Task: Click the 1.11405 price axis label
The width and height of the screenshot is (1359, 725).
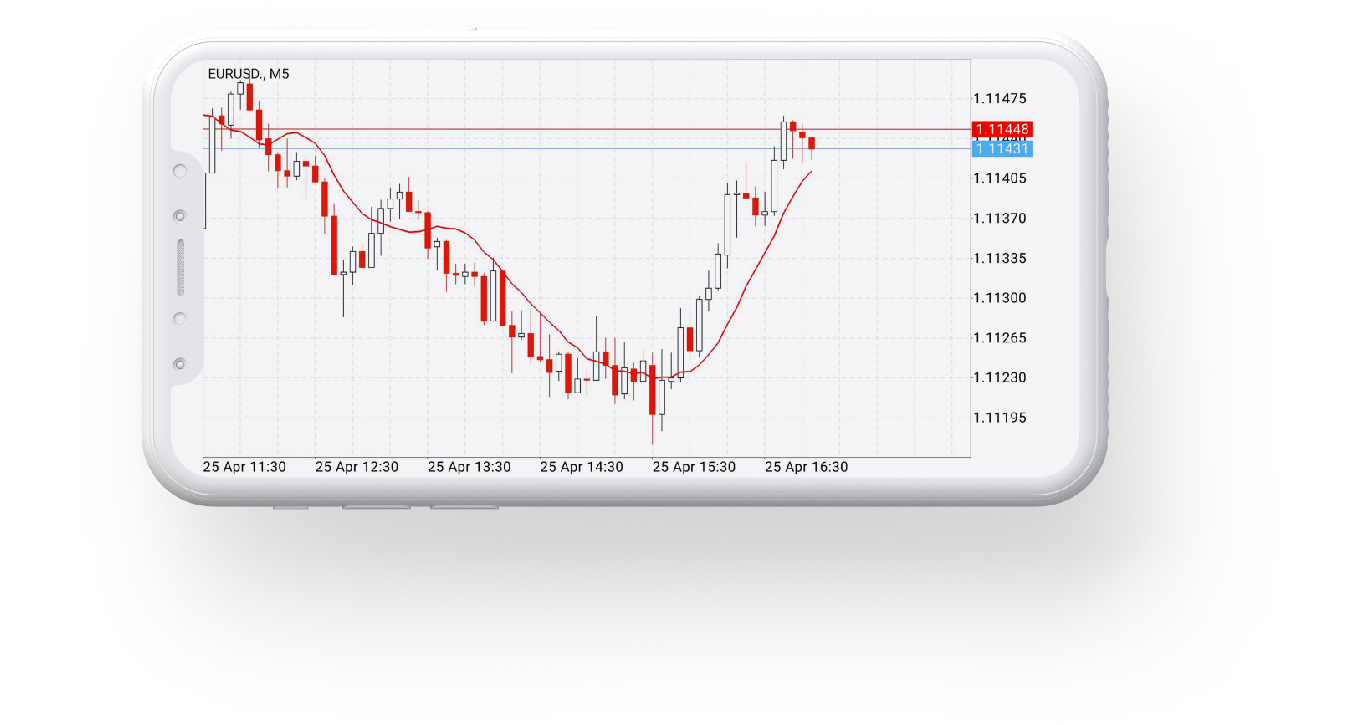Action: 1000,178
